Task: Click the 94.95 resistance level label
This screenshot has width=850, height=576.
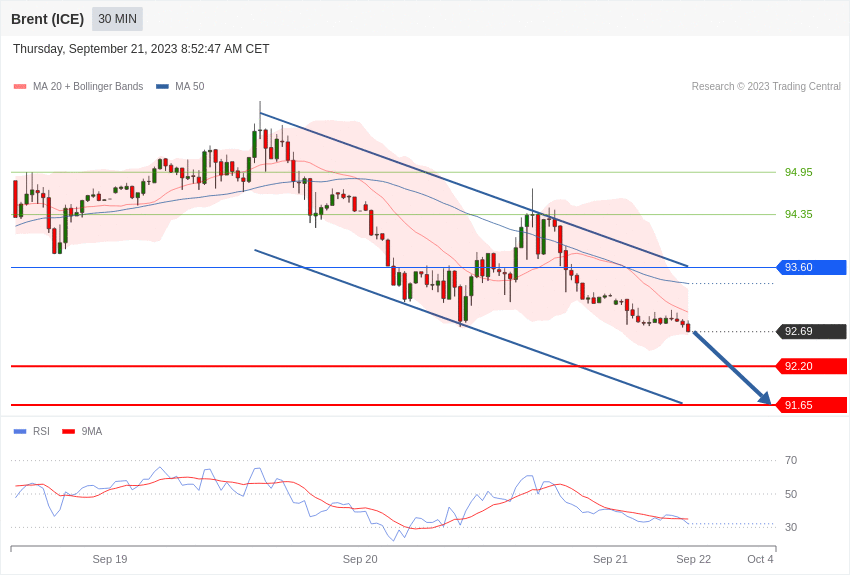Action: pos(798,172)
